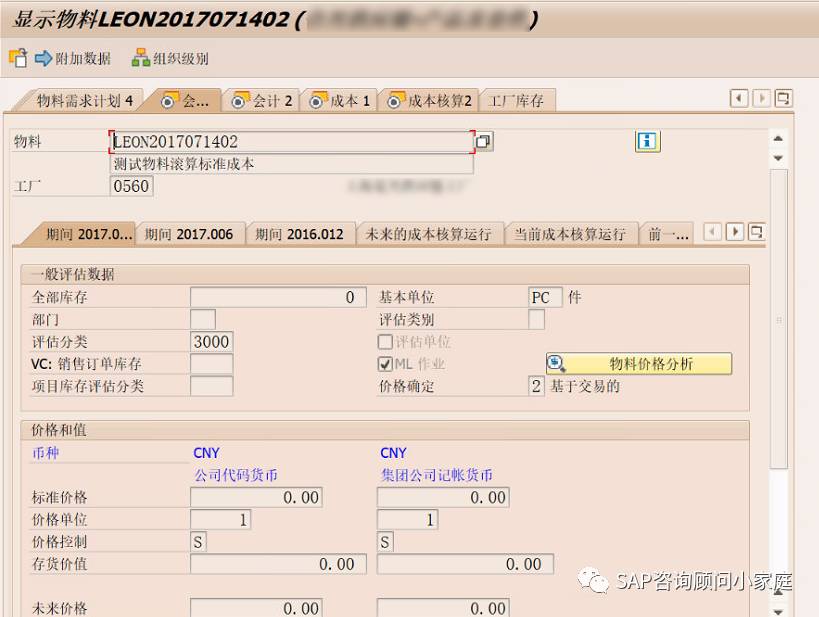Open the 成本 1 tab

pos(340,100)
